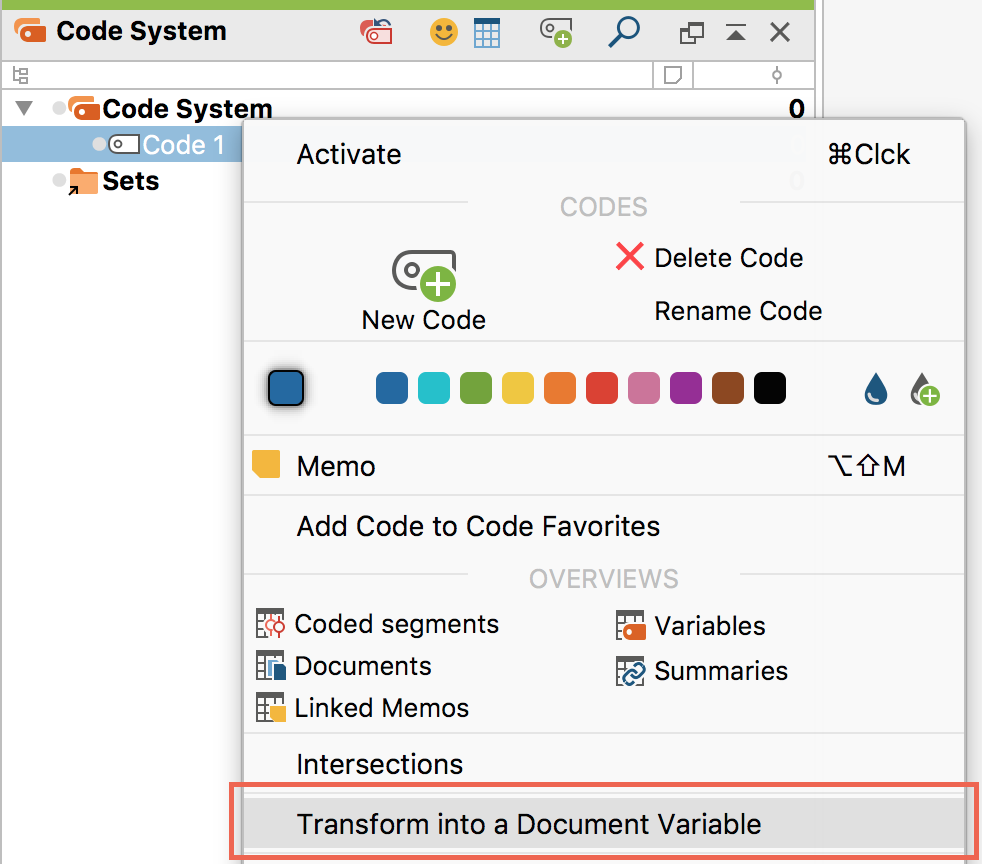982x864 pixels.
Task: Collapse the Code System panel upward
Action: (x=736, y=32)
